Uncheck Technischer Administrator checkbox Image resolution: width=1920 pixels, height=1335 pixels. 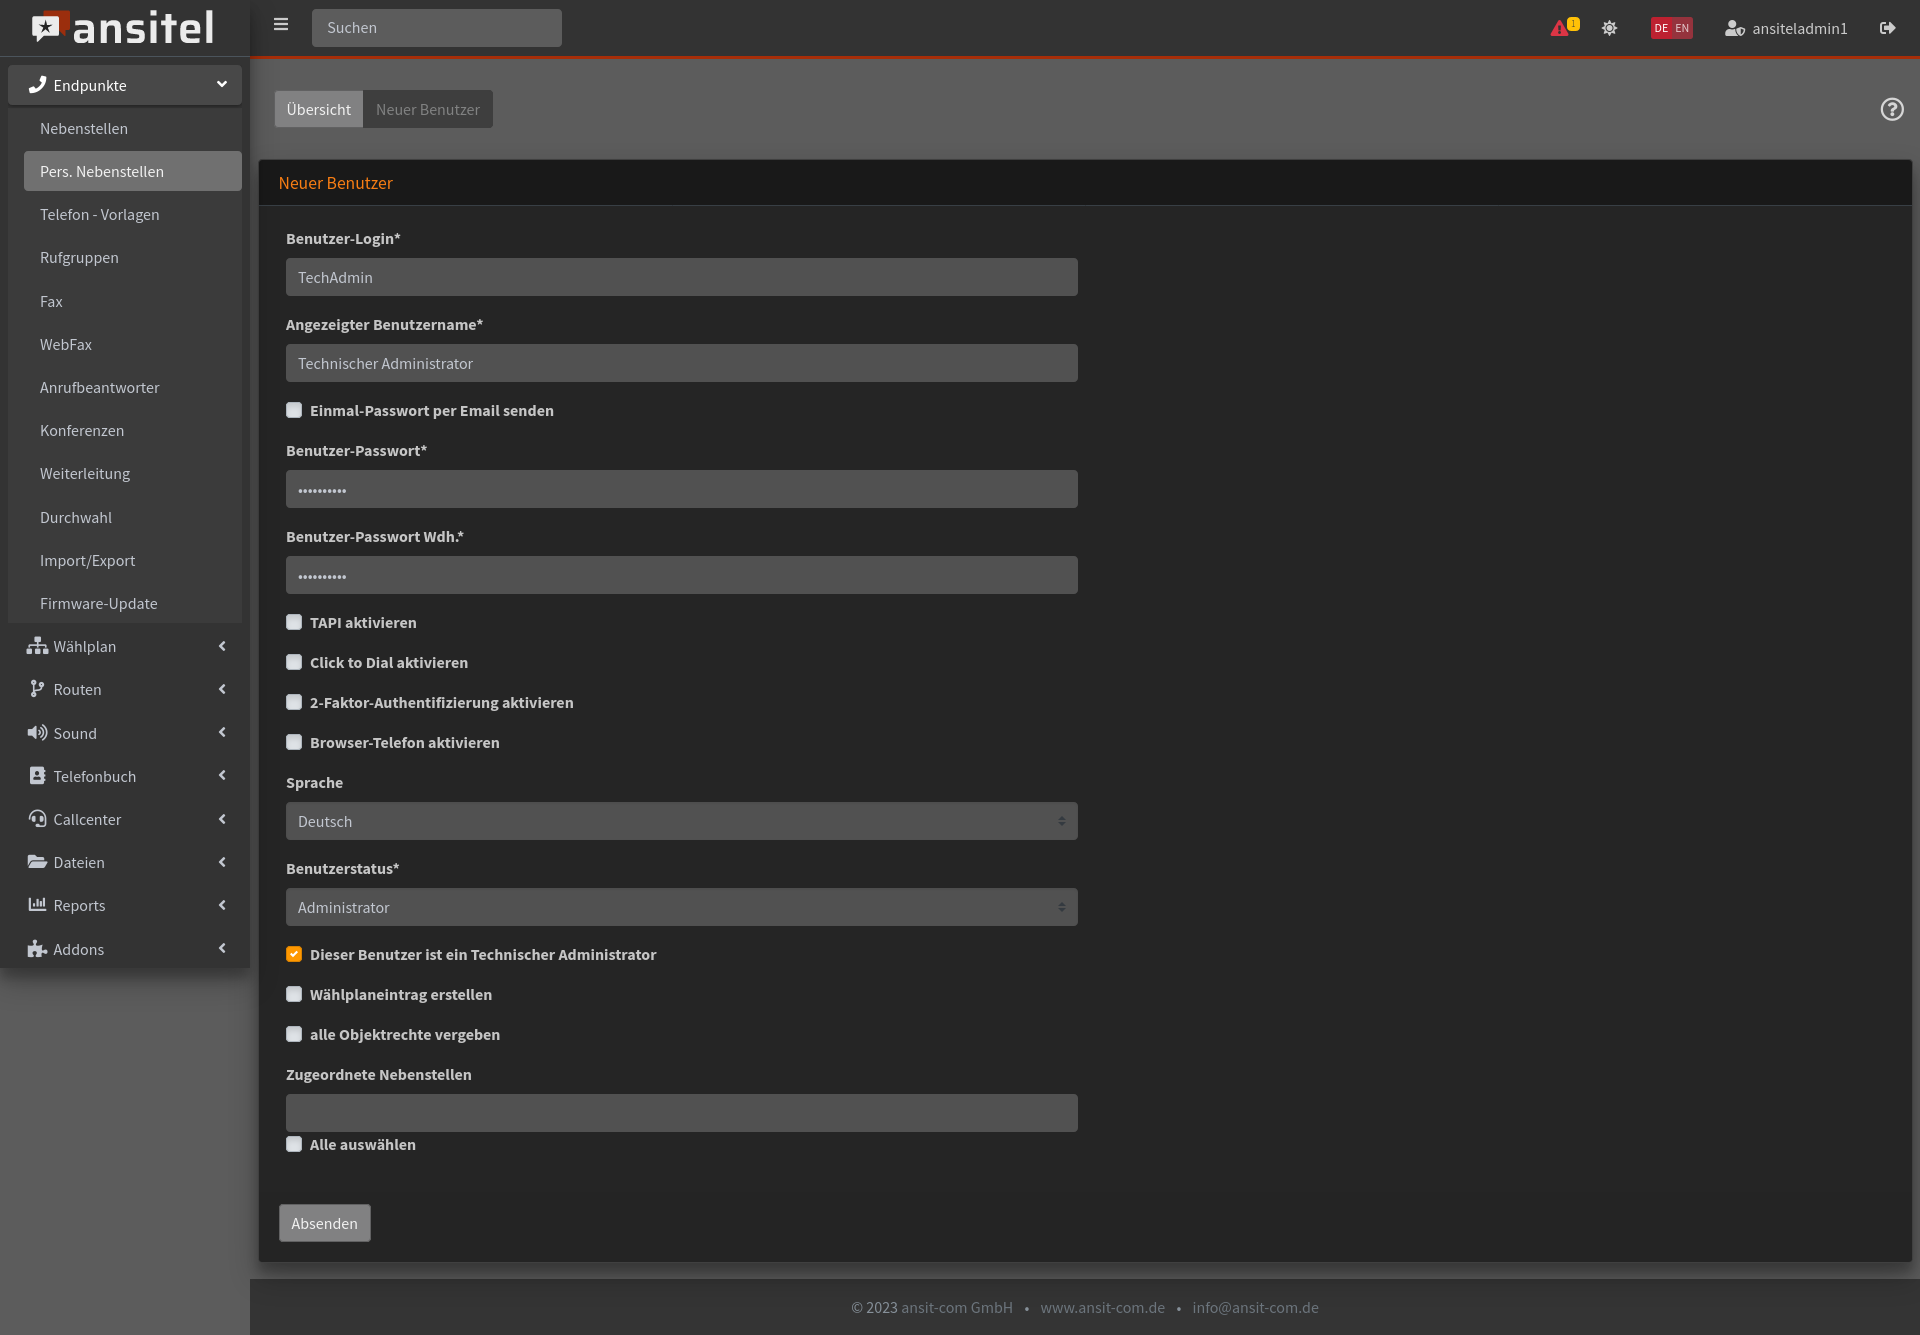[294, 954]
